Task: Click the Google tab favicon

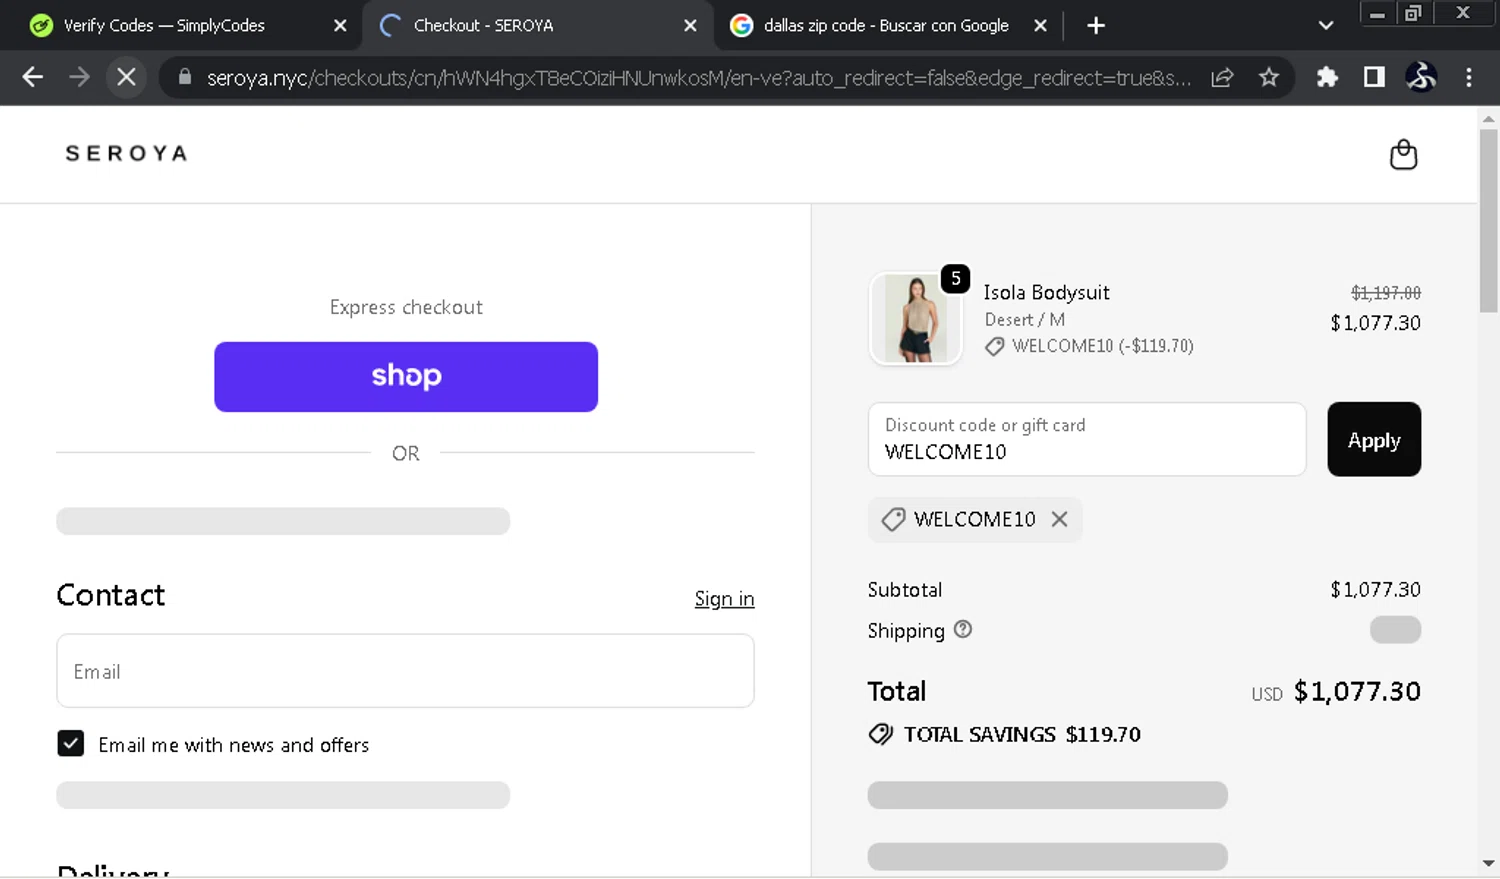Action: 741,26
